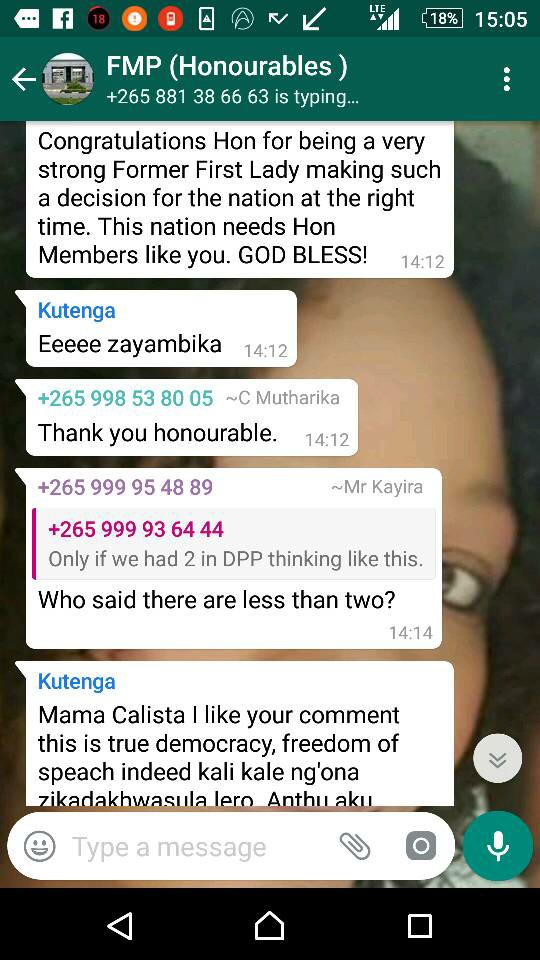
Task: Tap the Android home navigation button
Action: click(269, 925)
